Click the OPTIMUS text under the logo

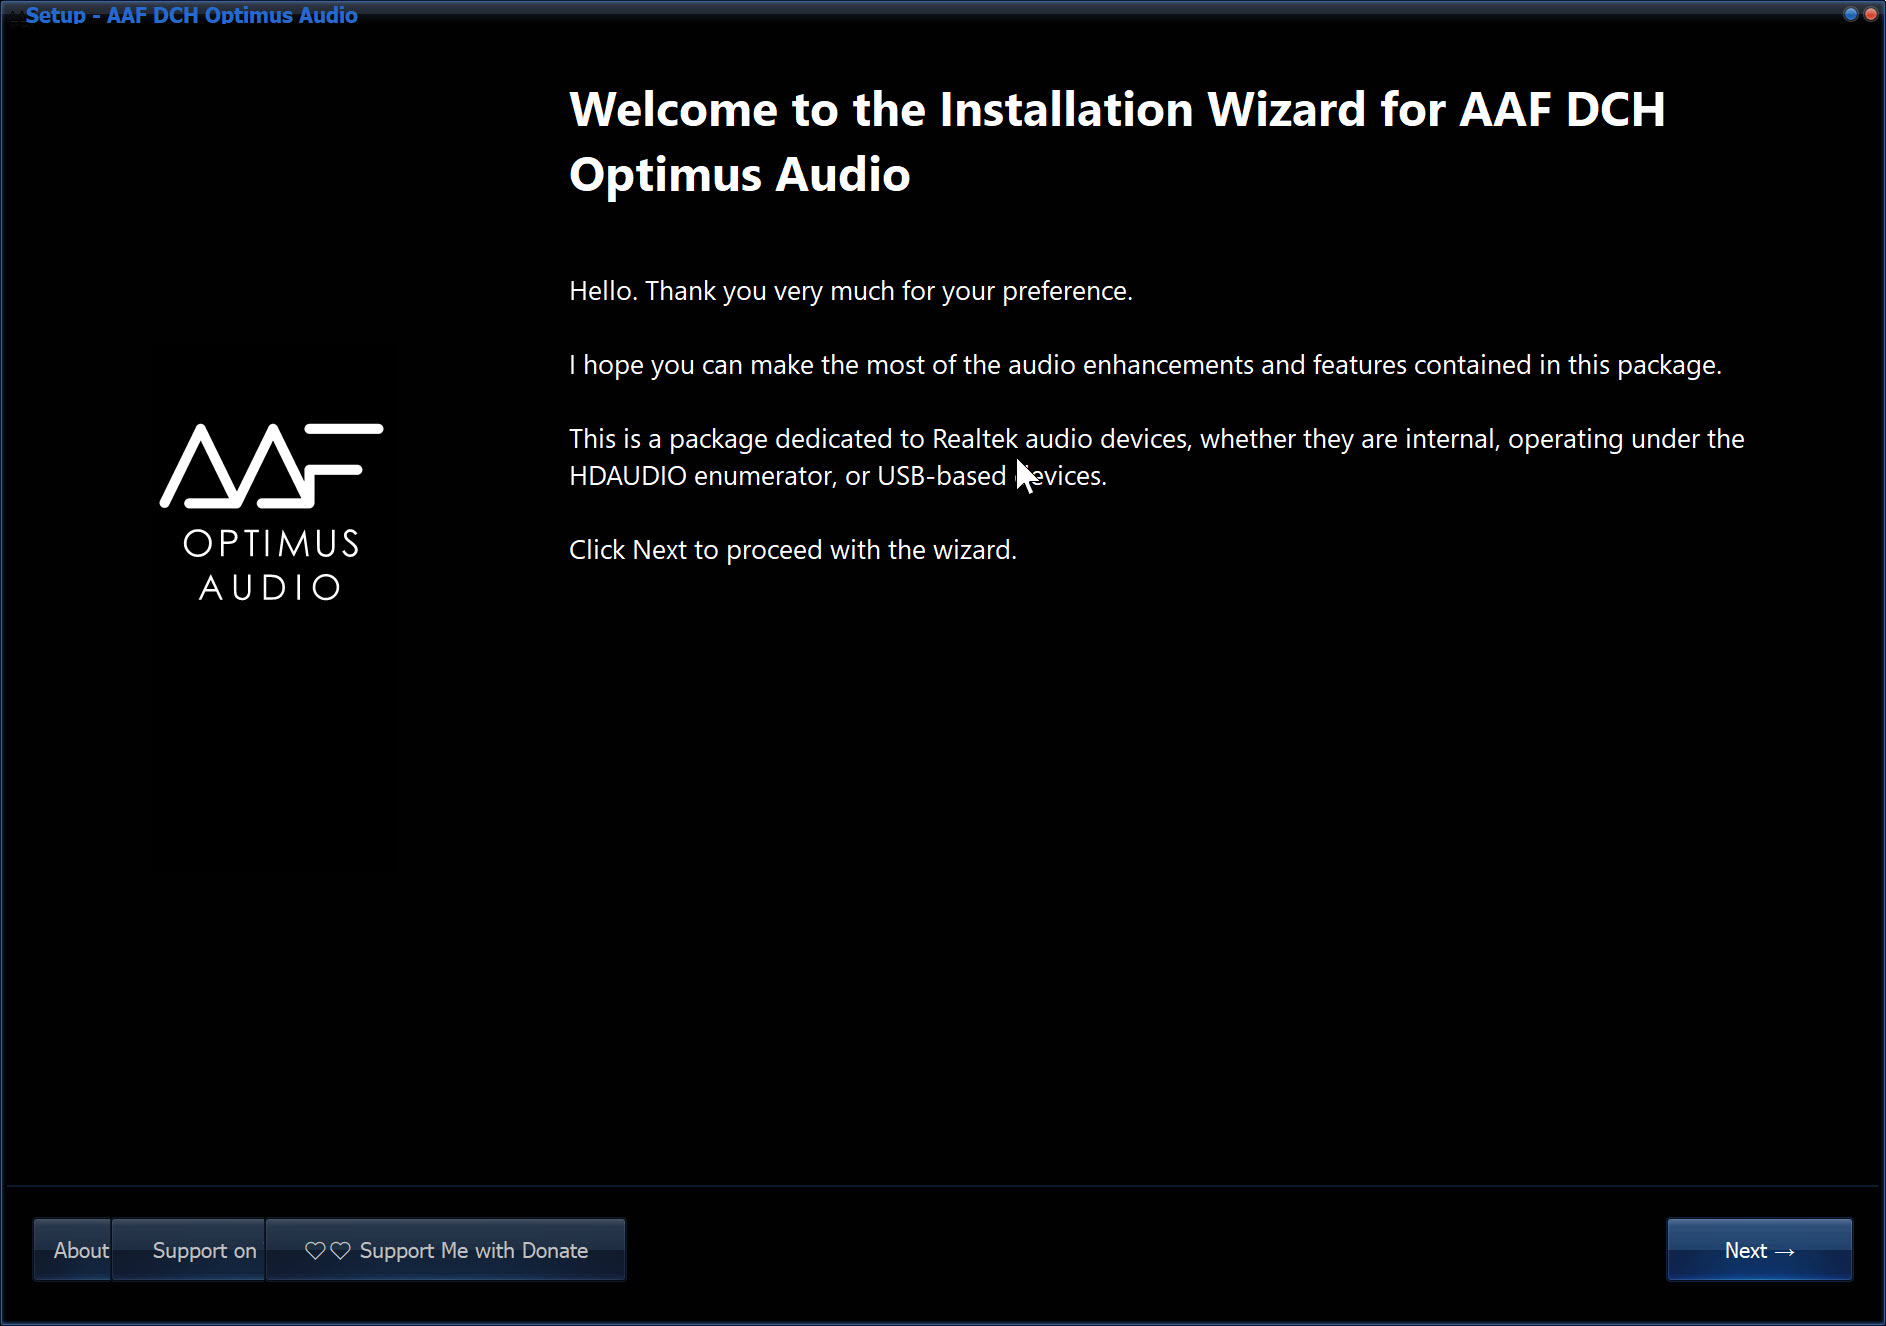pyautogui.click(x=271, y=544)
